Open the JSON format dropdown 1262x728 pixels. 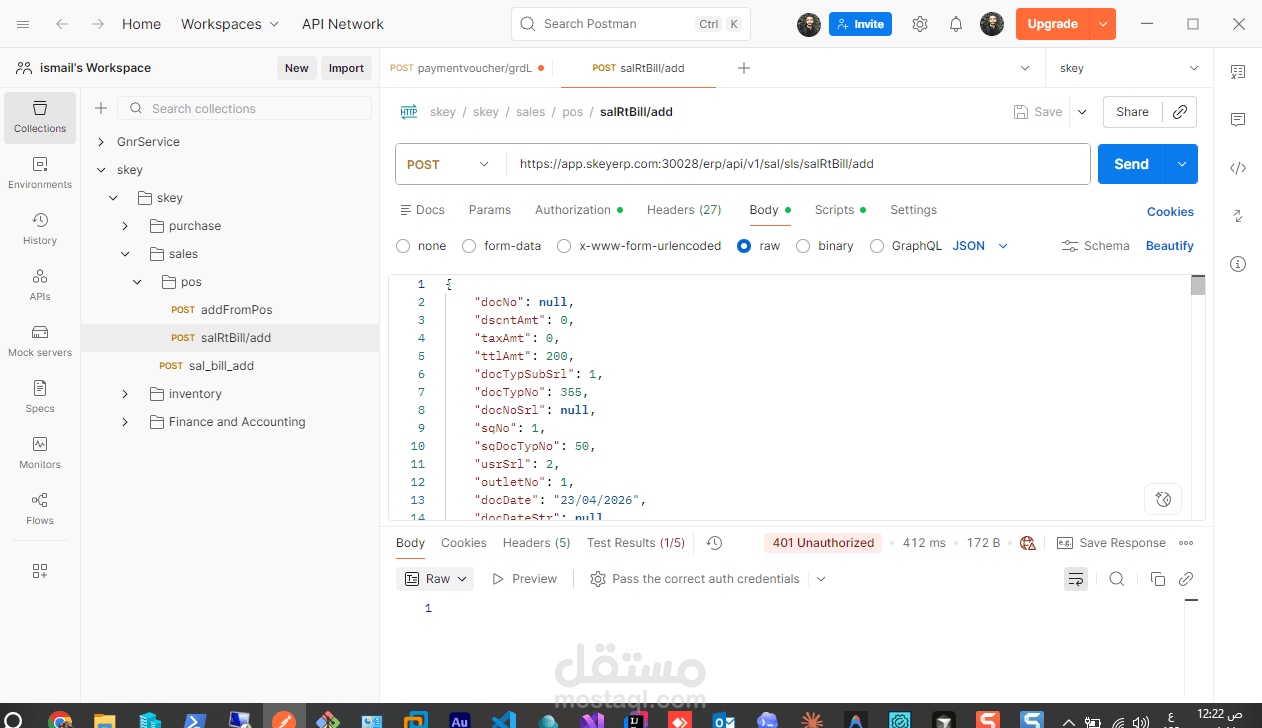tap(980, 246)
